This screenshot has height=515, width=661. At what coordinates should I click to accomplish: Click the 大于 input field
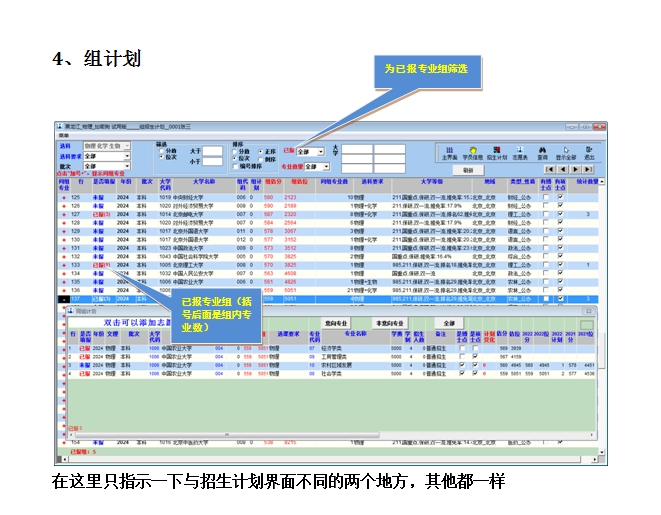coord(212,151)
